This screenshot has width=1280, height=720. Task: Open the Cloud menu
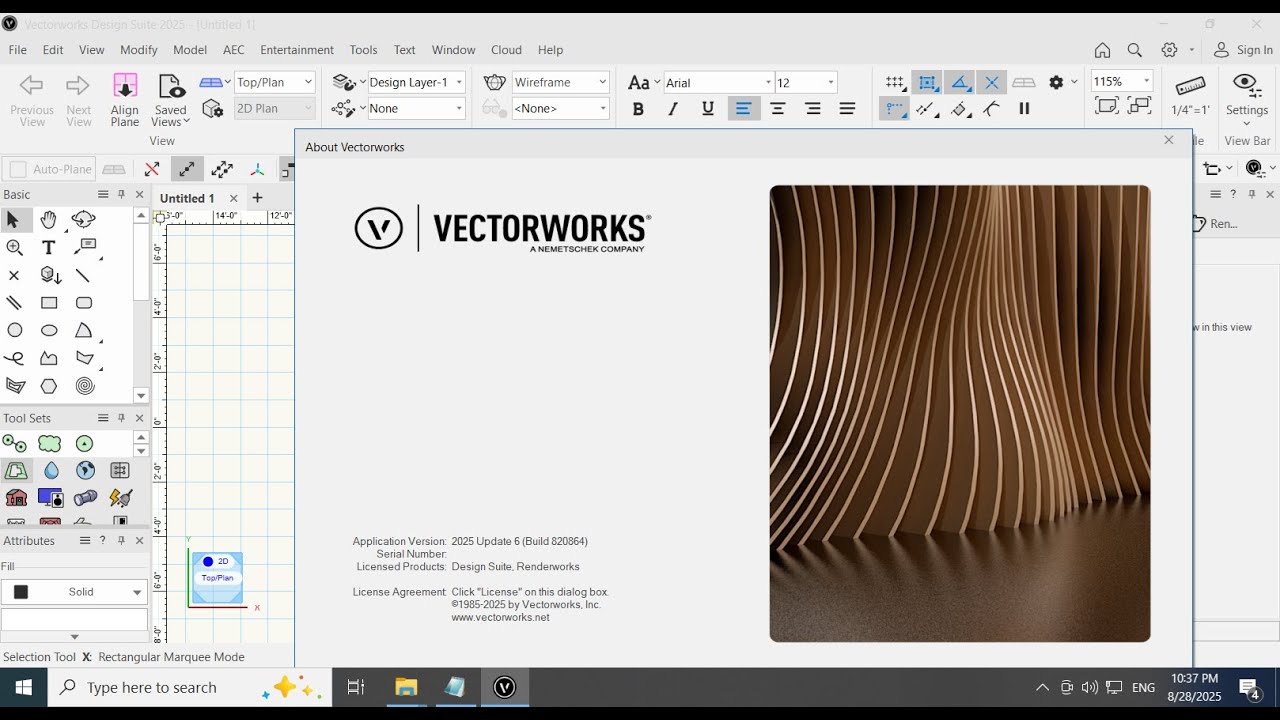pos(506,50)
